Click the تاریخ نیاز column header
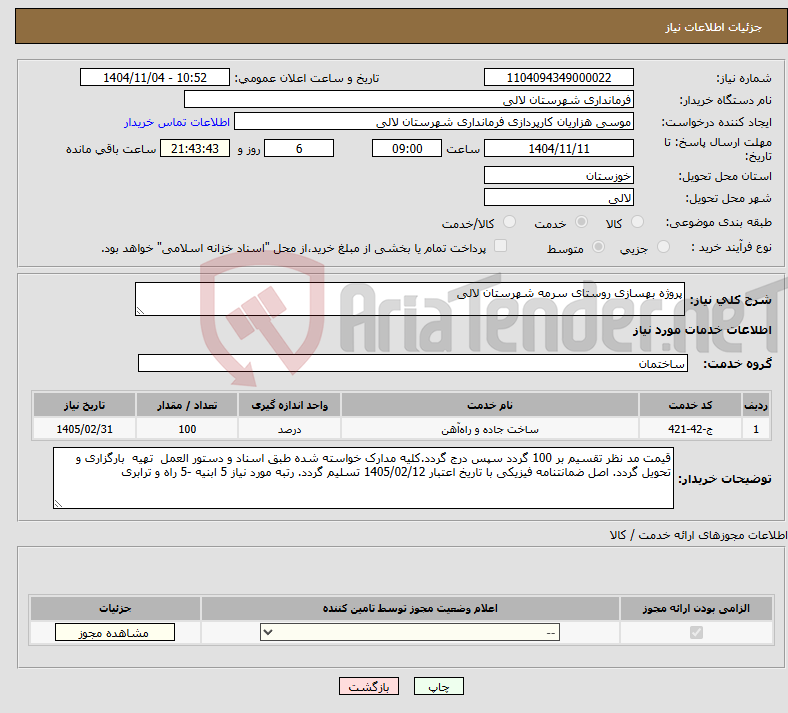The width and height of the screenshot is (788, 713). [x=84, y=405]
